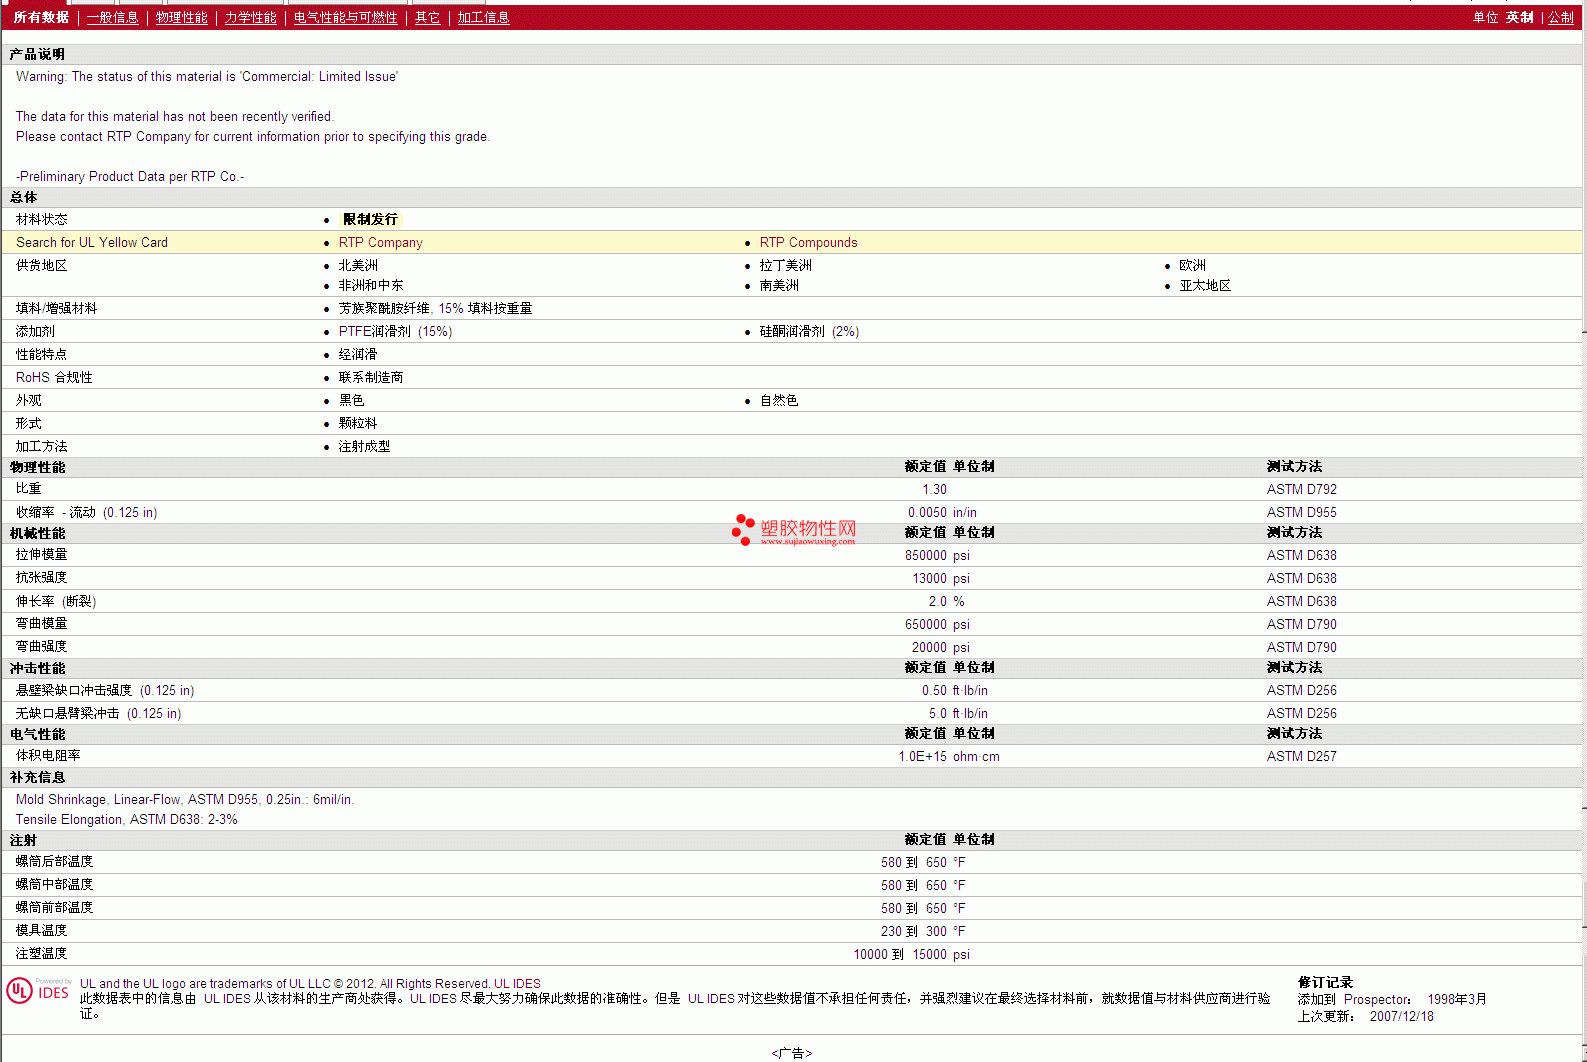This screenshot has height=1062, width=1587.
Task: Select the 限制发行 material status text
Action: coord(370,219)
